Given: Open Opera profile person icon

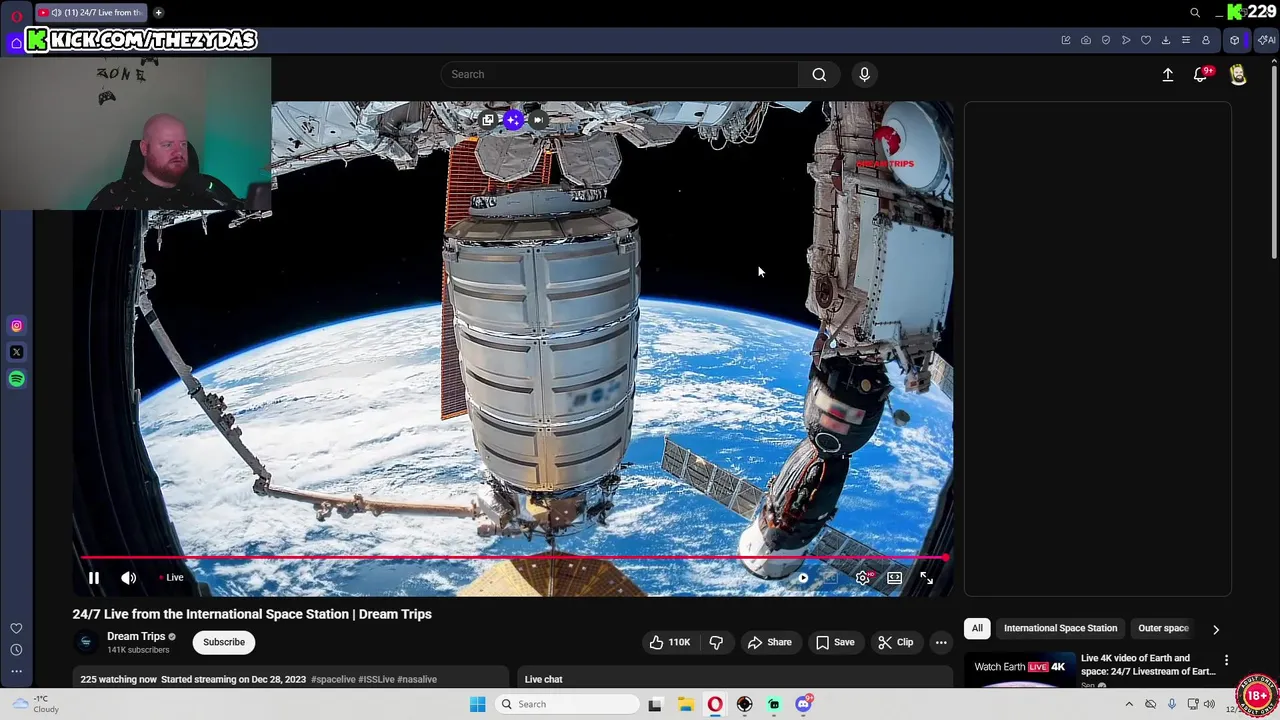Looking at the screenshot, I should pos(1206,40).
